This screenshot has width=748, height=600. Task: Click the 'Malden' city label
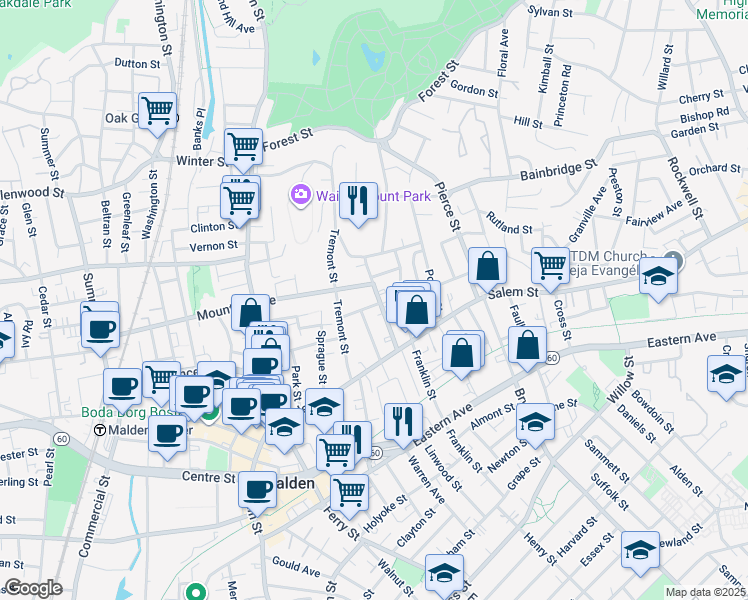click(295, 483)
